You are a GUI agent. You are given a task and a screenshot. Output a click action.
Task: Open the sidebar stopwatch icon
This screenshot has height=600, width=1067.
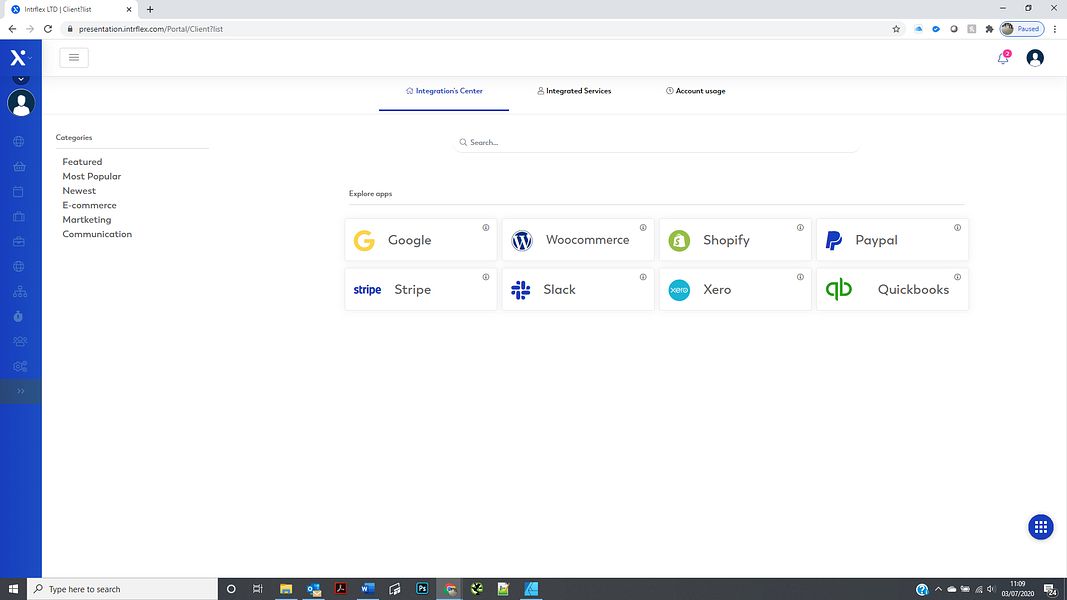(19, 316)
